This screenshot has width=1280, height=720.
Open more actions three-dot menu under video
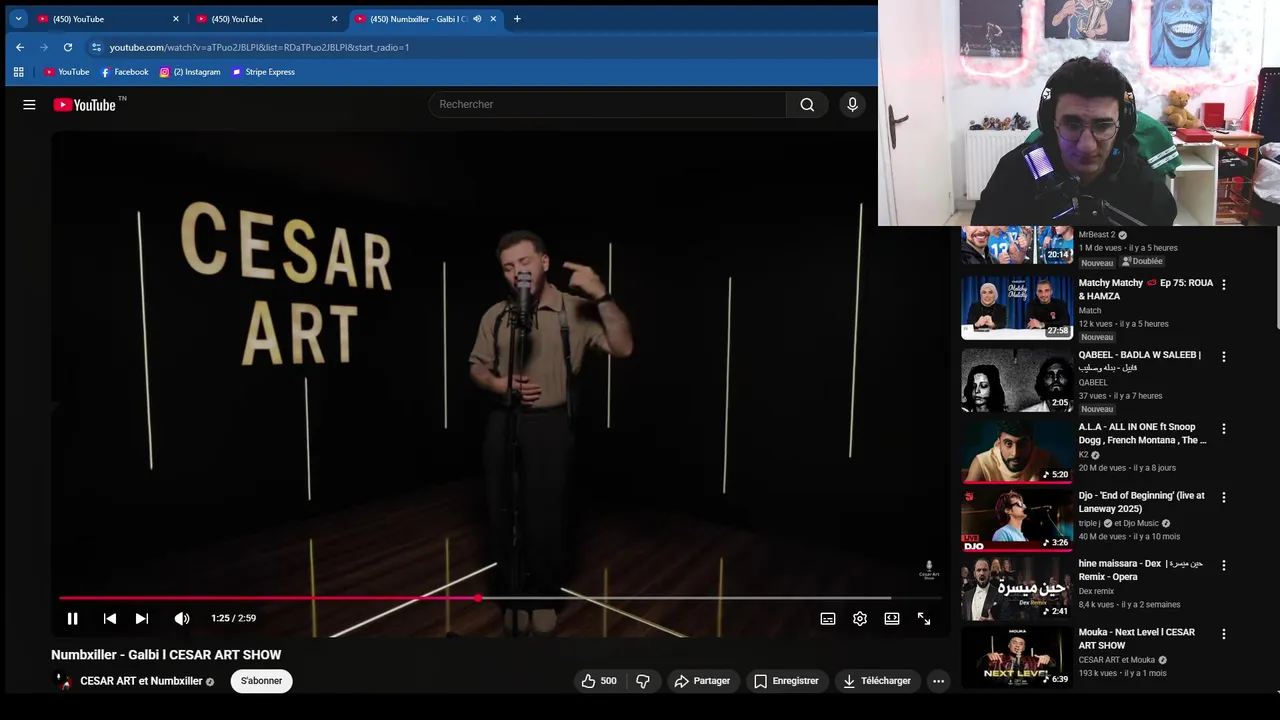(x=938, y=681)
